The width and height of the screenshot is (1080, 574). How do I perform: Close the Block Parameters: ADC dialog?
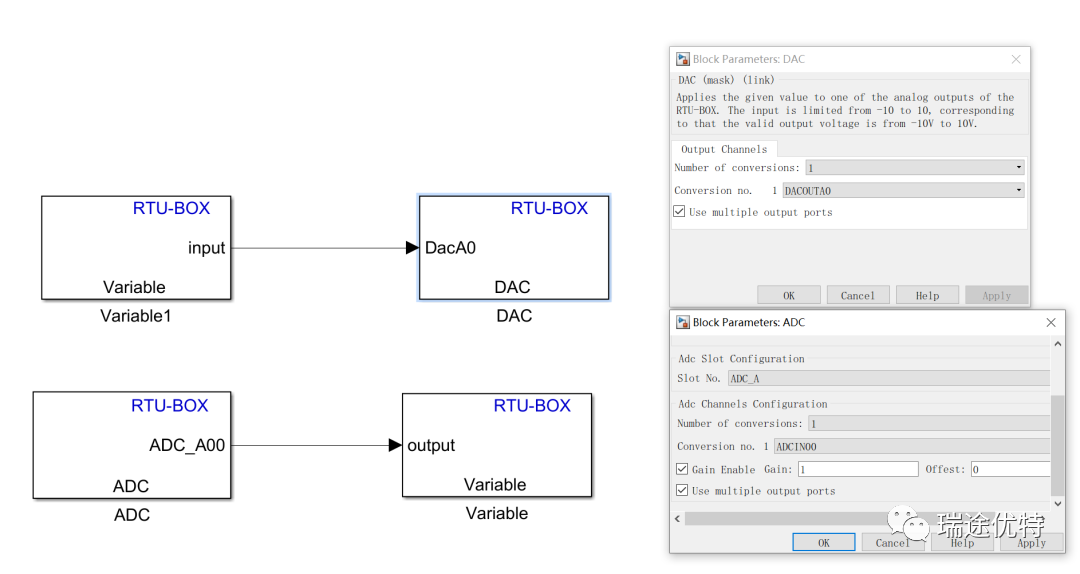point(1050,322)
